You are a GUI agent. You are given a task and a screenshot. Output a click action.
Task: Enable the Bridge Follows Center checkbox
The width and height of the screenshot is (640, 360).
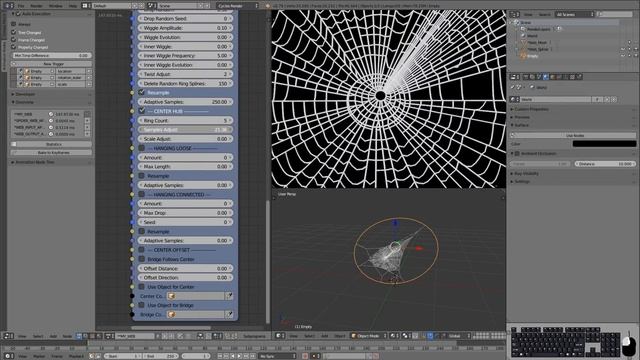pos(142,259)
